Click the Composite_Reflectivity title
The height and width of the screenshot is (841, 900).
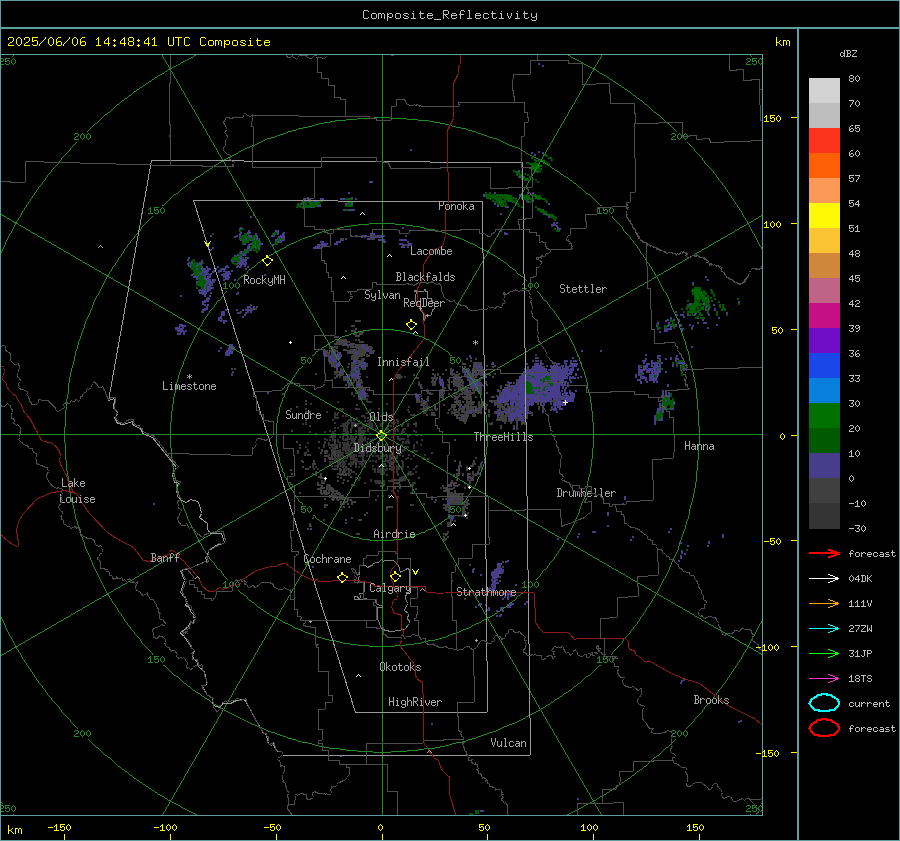pyautogui.click(x=449, y=15)
